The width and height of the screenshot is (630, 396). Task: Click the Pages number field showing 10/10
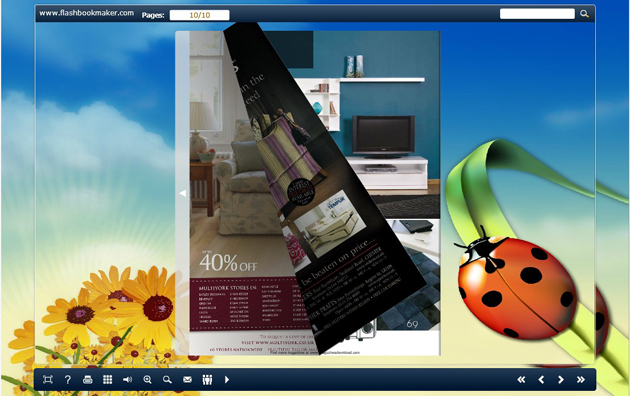pos(200,15)
